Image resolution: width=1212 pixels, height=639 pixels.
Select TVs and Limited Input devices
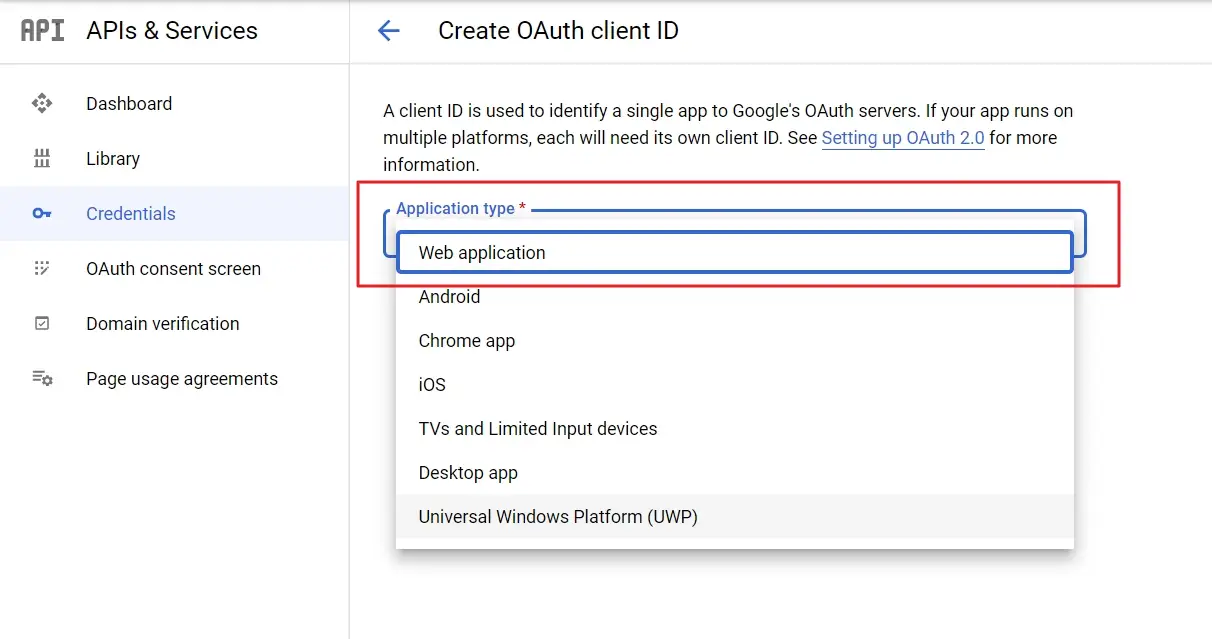point(537,428)
